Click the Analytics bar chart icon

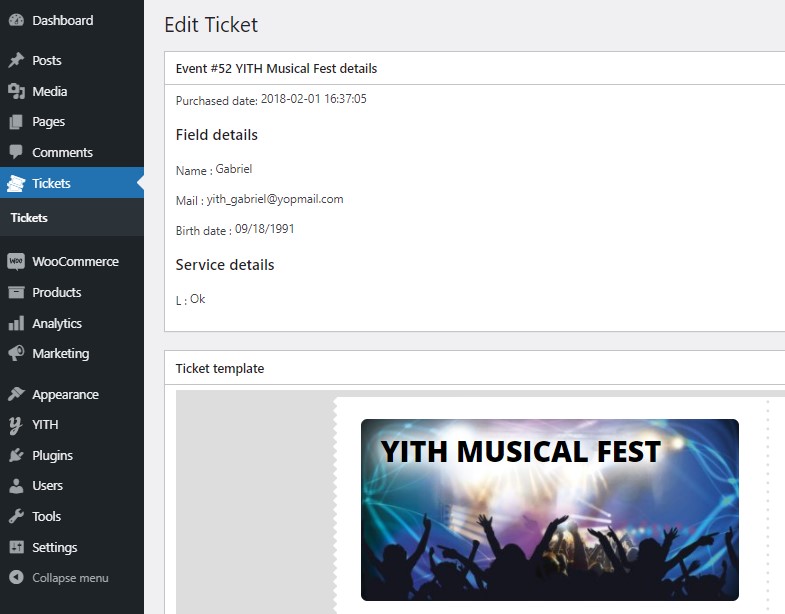pyautogui.click(x=16, y=324)
